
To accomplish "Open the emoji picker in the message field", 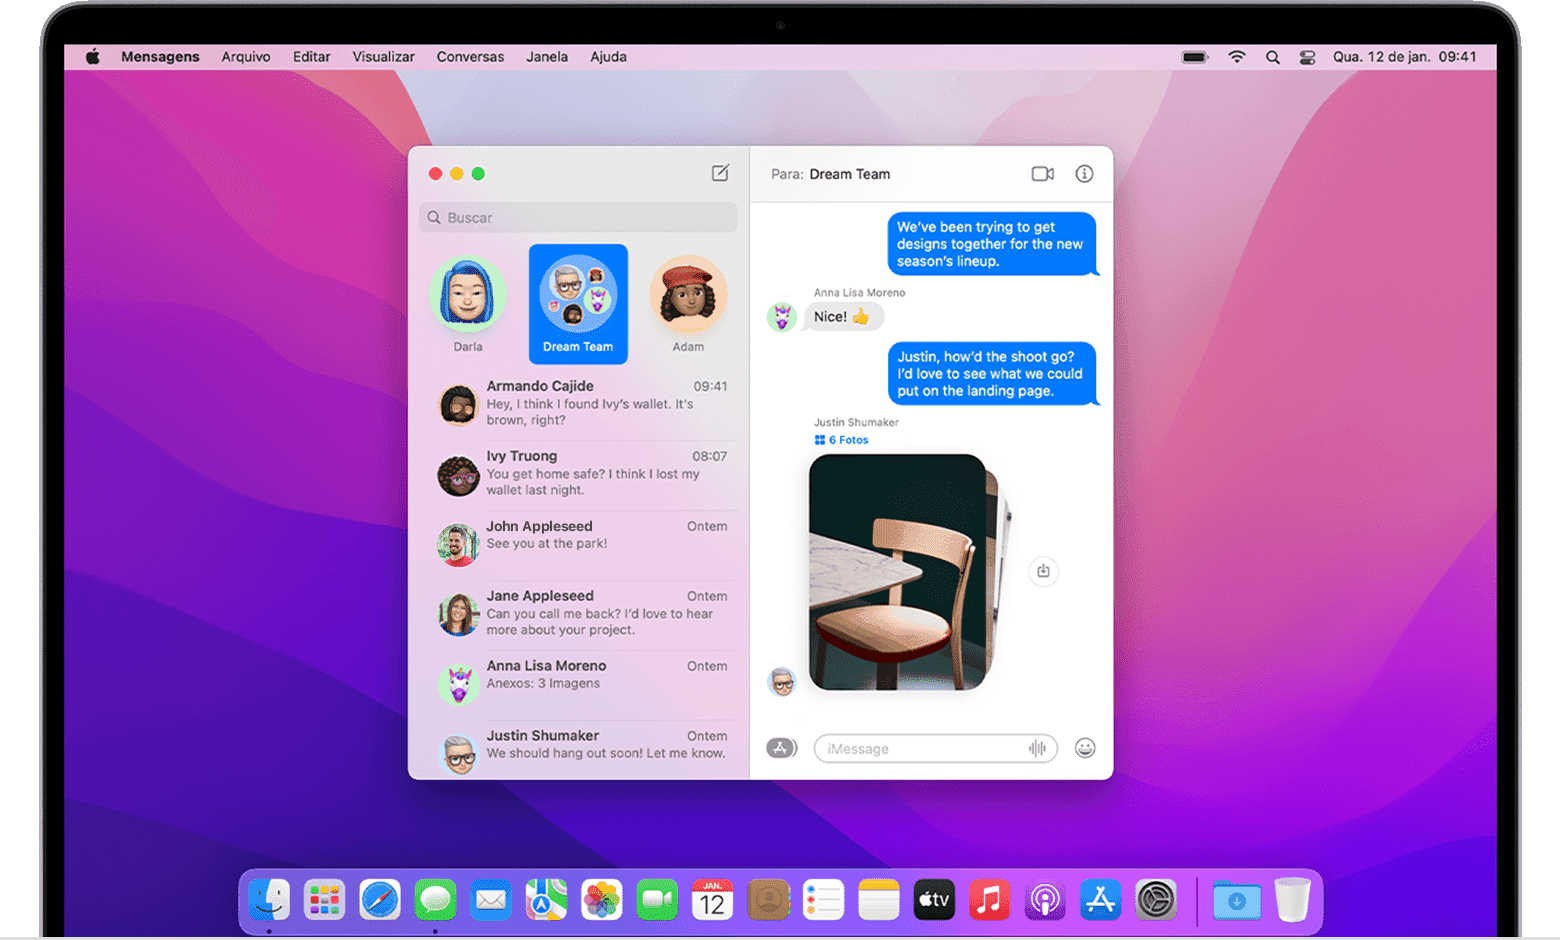I will [1084, 748].
